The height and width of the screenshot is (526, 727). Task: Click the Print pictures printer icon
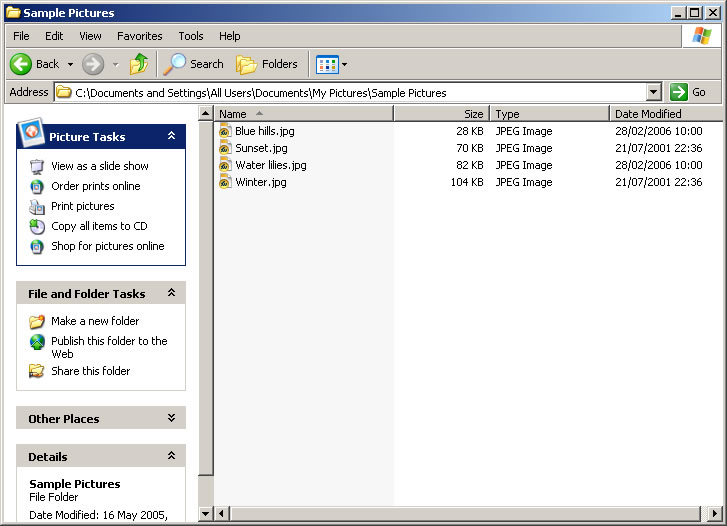(x=37, y=206)
